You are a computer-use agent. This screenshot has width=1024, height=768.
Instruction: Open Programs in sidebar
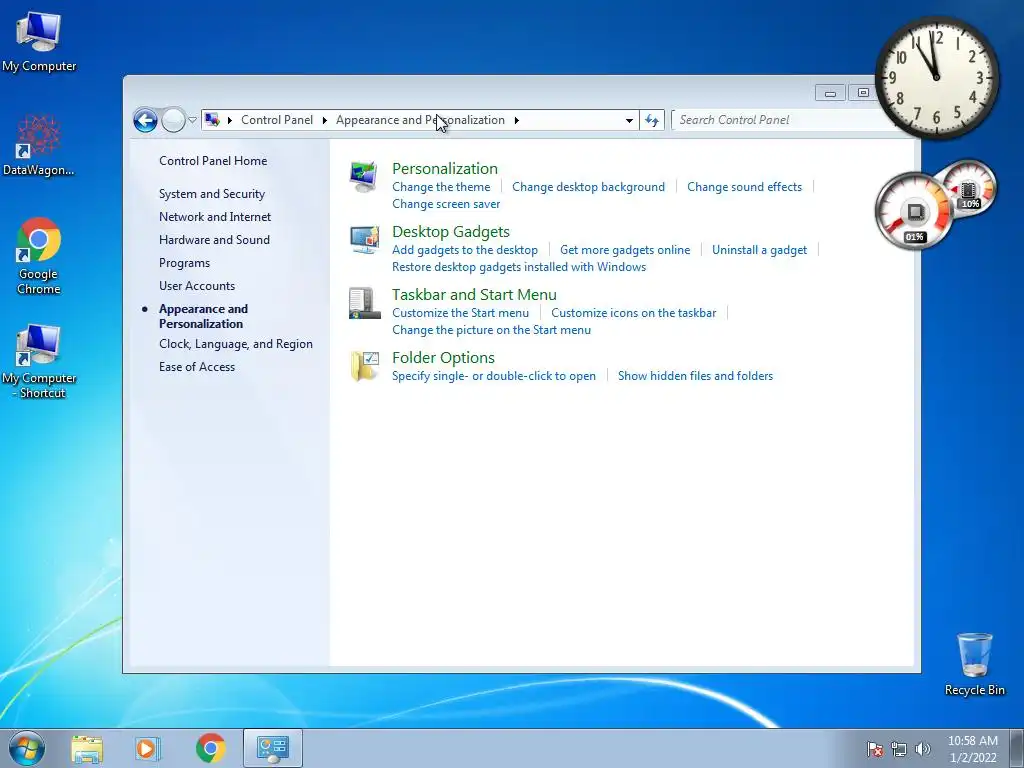point(184,263)
